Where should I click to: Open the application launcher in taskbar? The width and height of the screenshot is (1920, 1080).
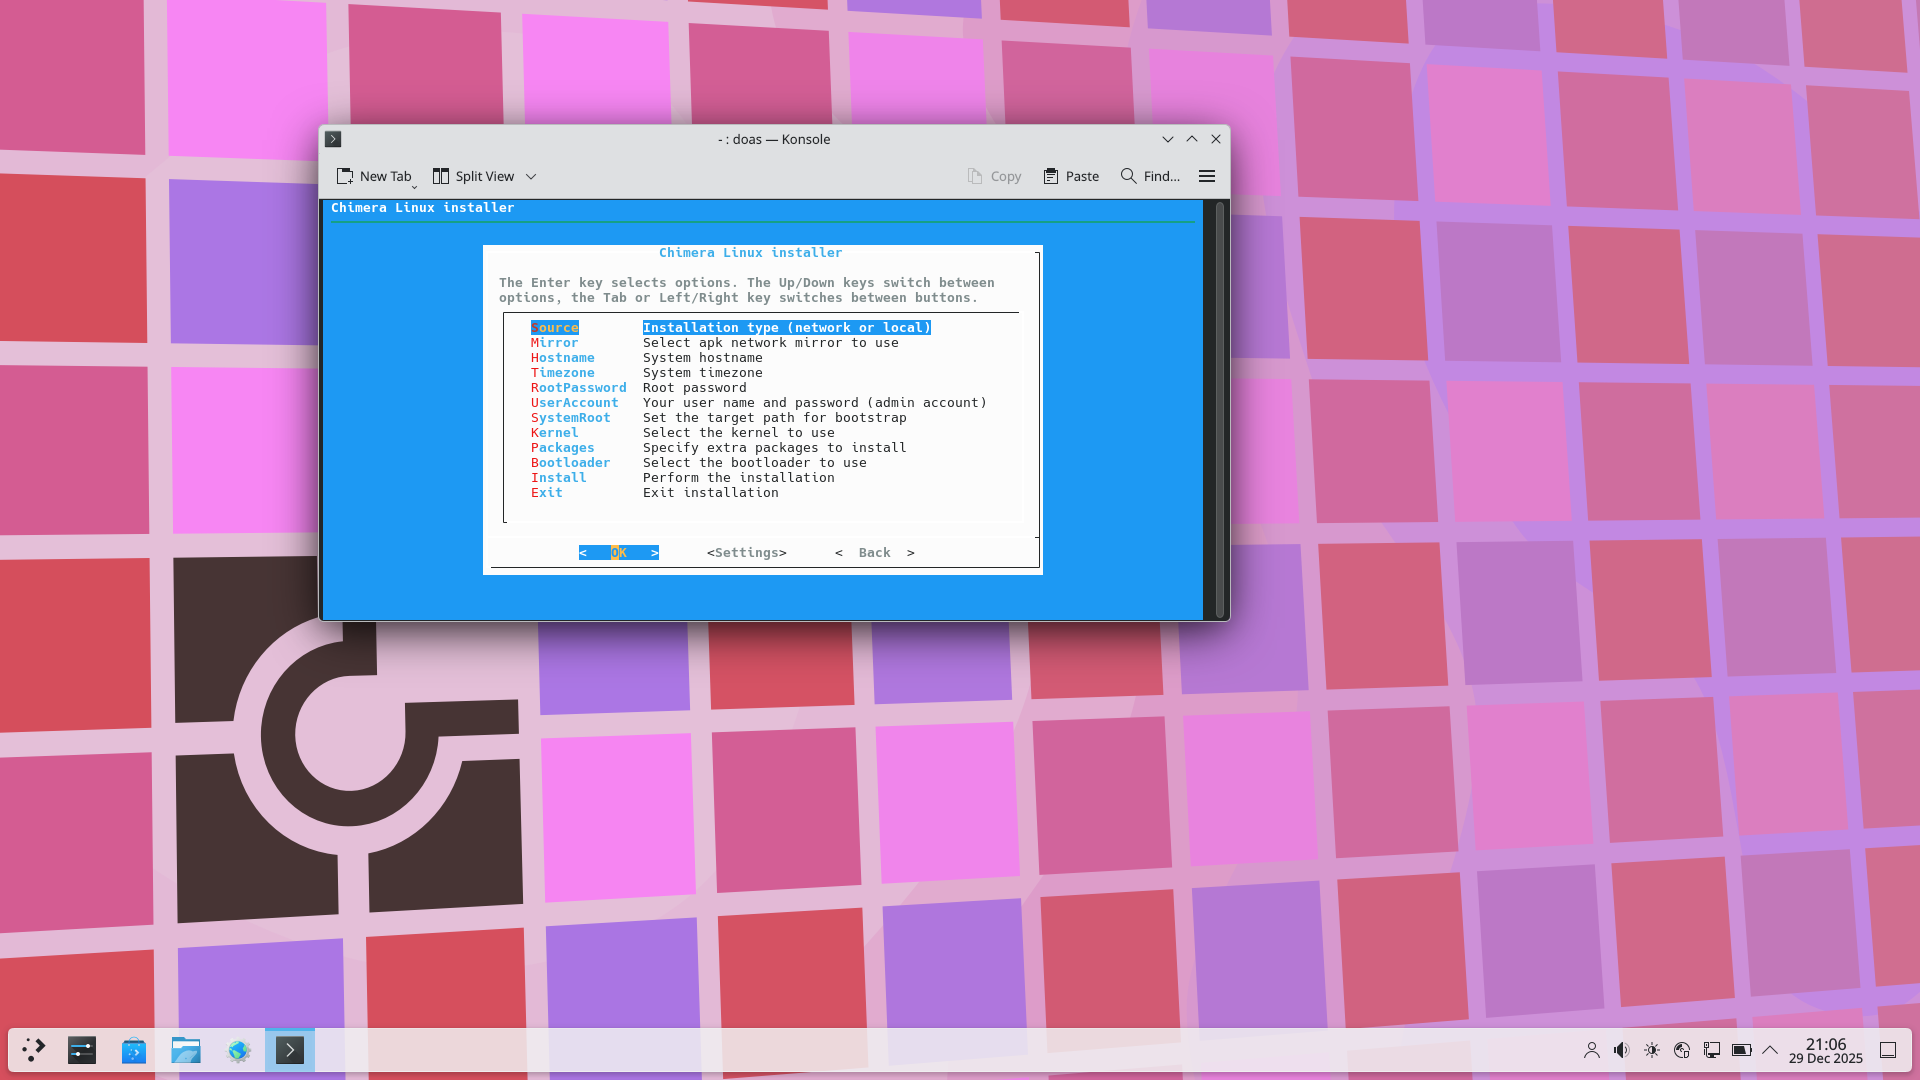(x=34, y=1050)
